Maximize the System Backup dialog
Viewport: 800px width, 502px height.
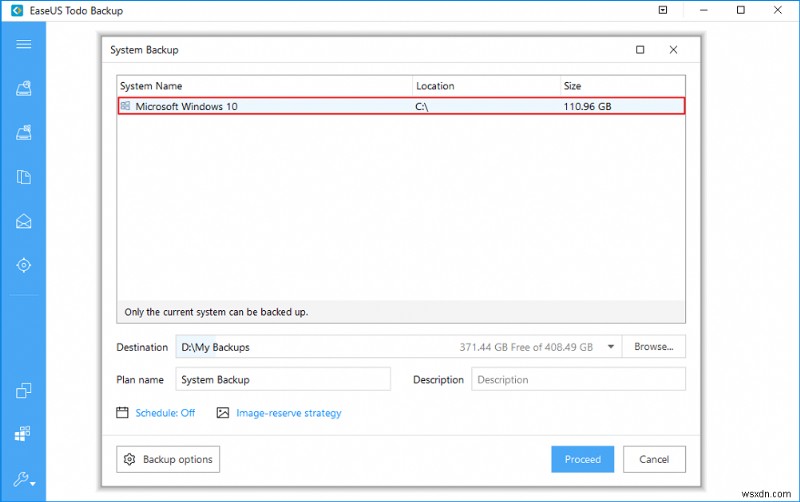(x=640, y=49)
